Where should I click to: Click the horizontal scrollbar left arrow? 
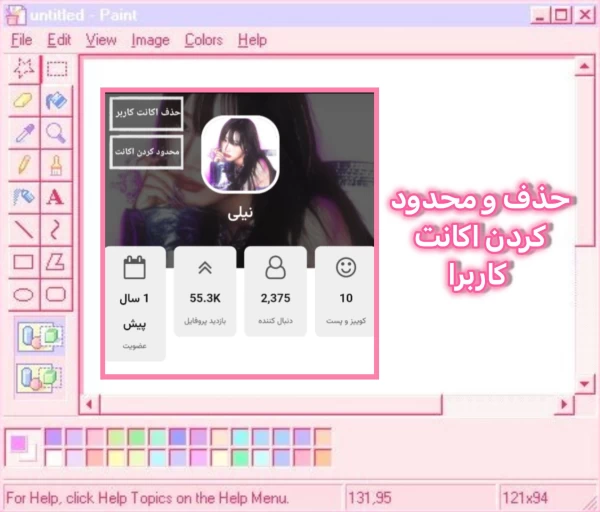click(90, 404)
